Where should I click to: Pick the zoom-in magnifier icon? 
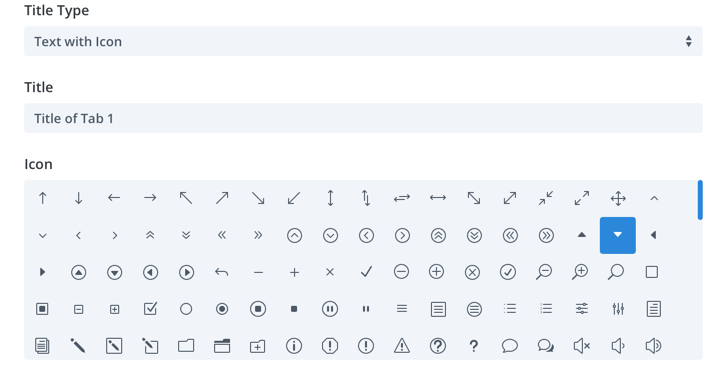(580, 272)
